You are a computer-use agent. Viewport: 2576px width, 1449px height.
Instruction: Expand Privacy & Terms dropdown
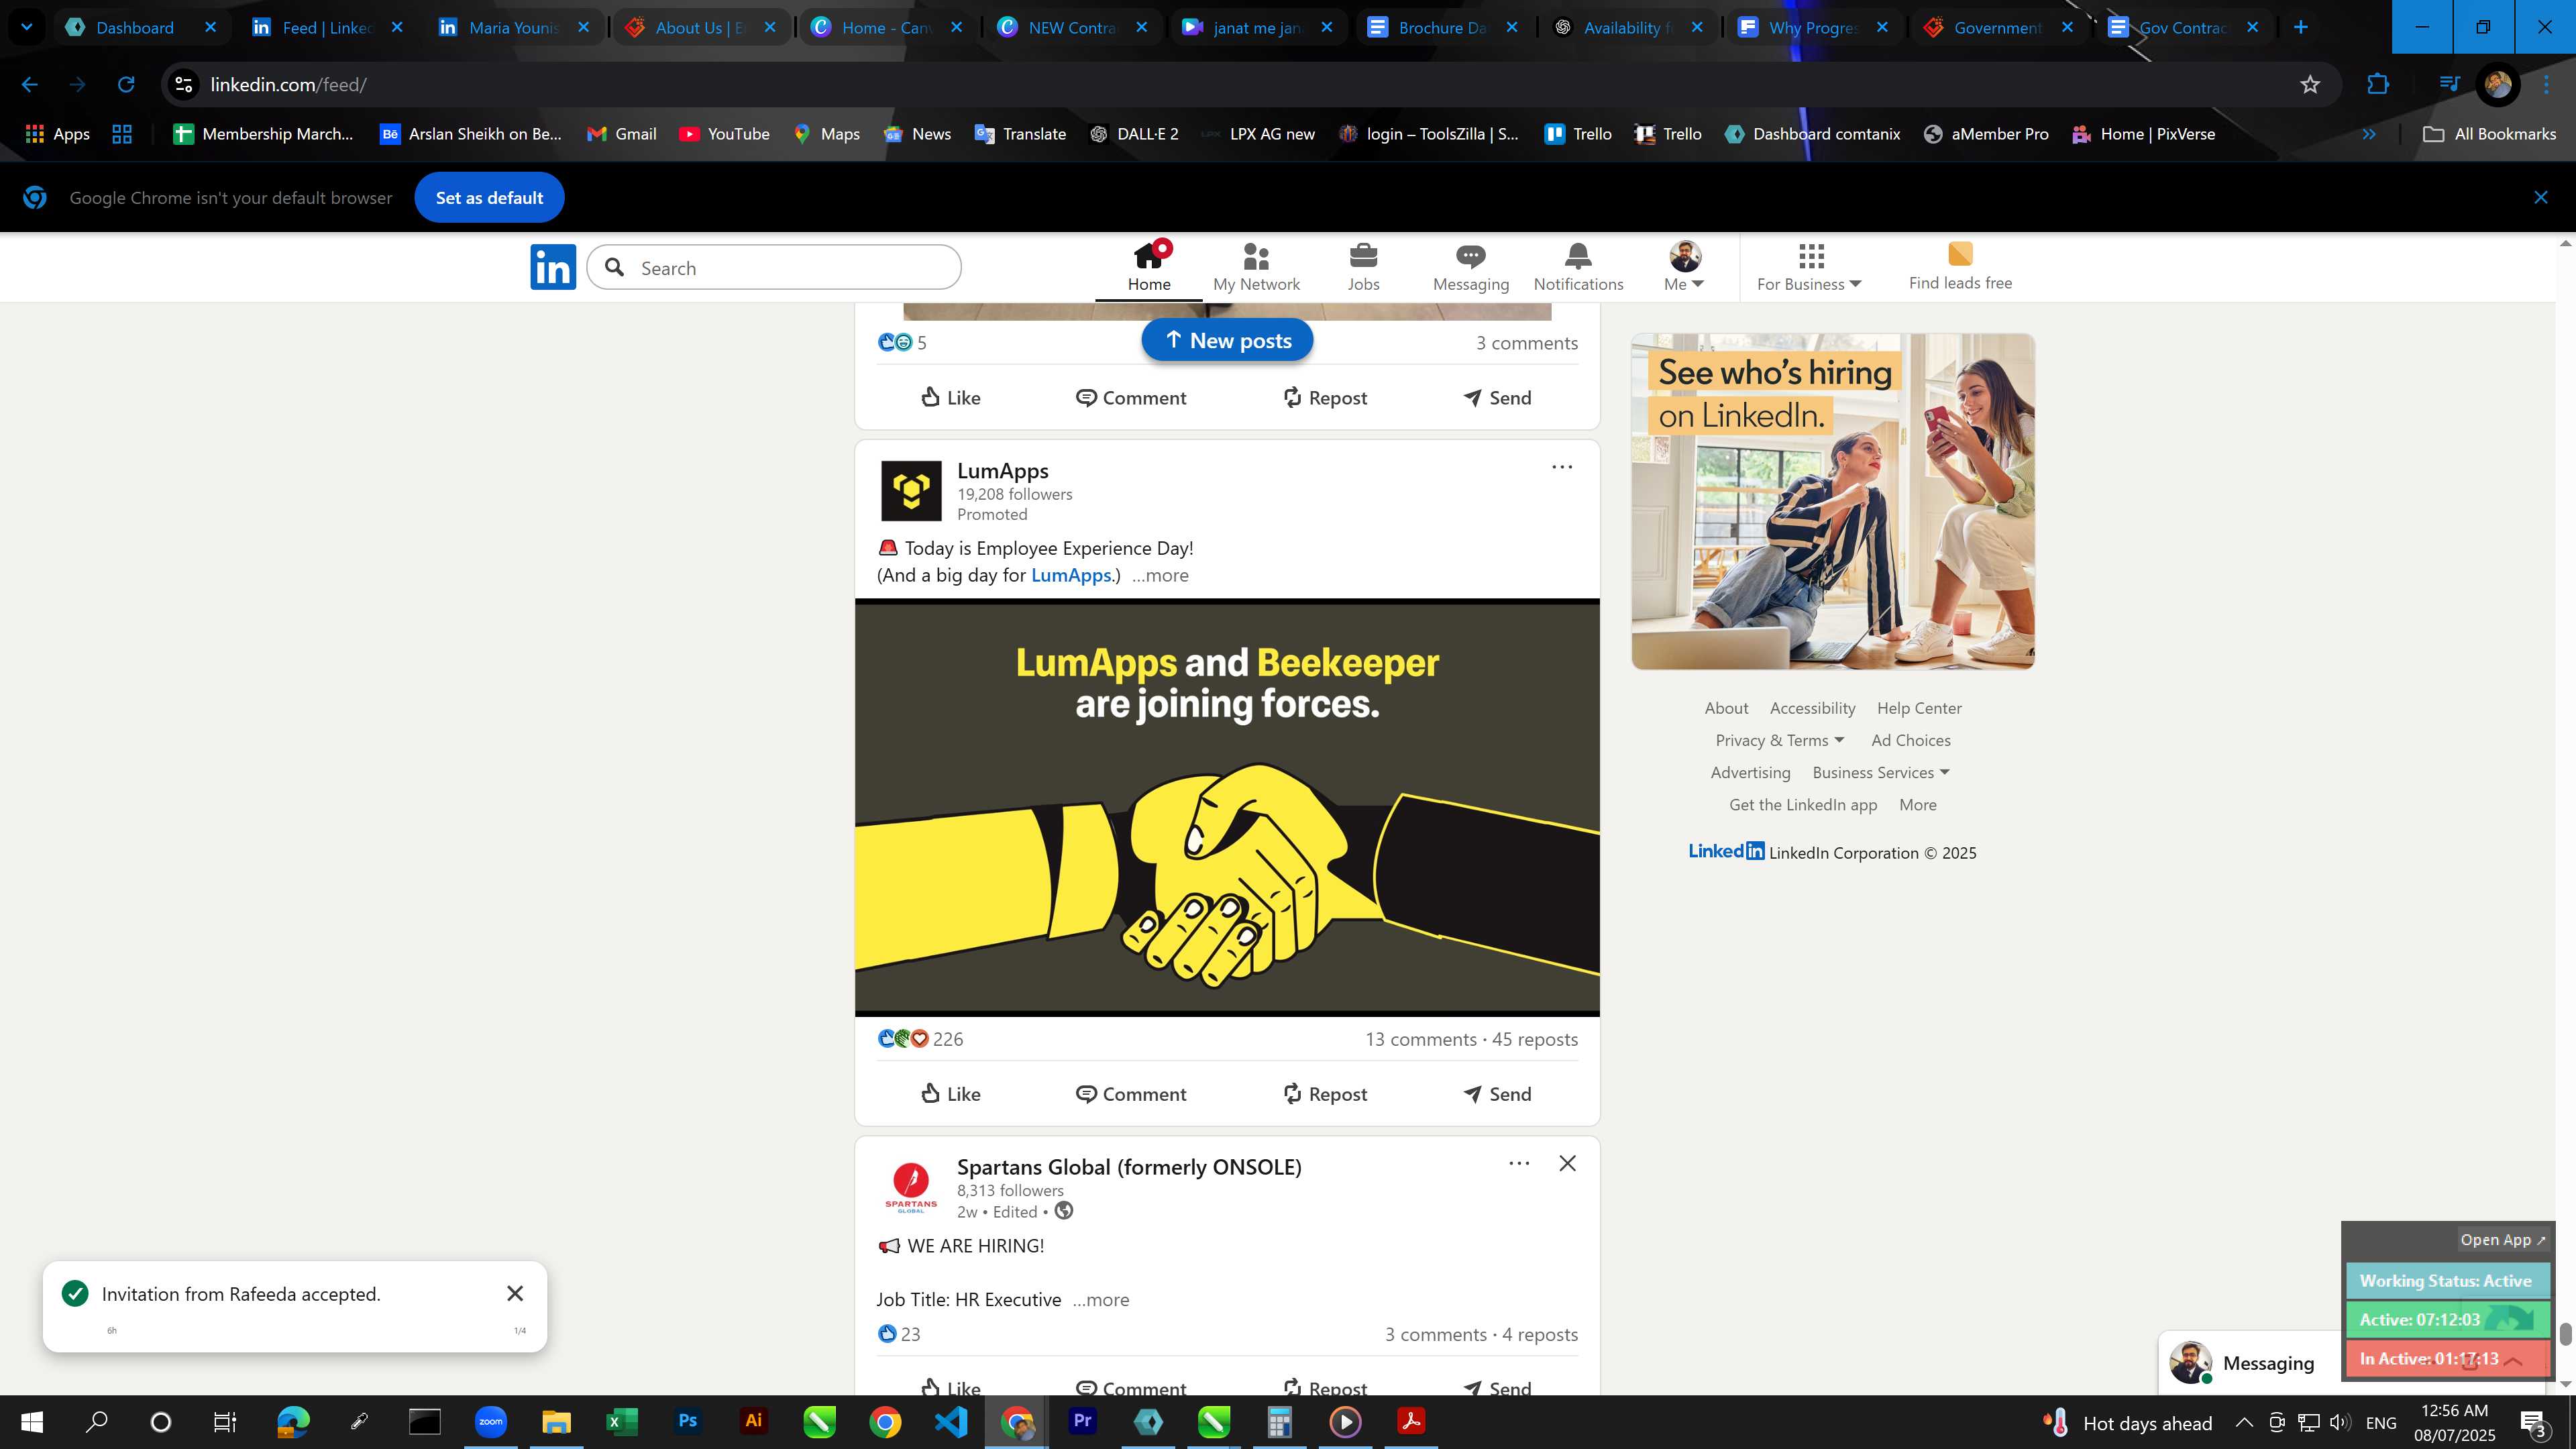1779,740
